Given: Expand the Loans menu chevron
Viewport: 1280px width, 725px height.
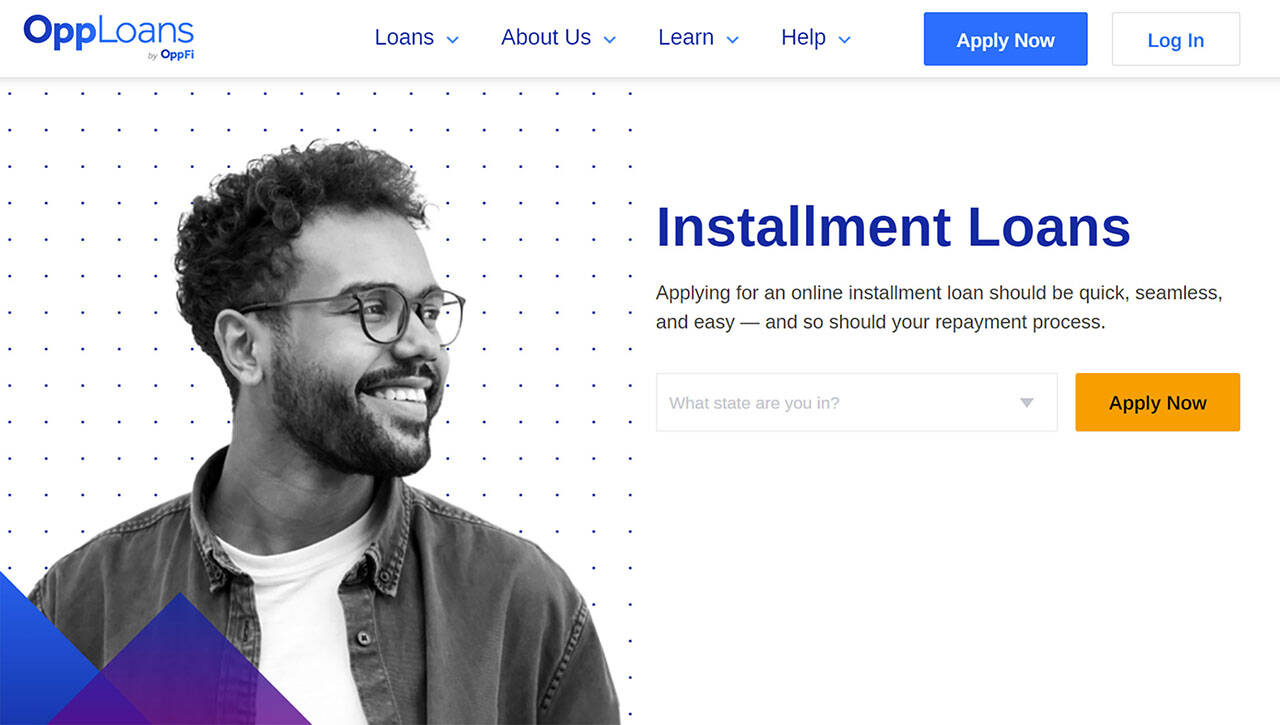Looking at the screenshot, I should [452, 40].
